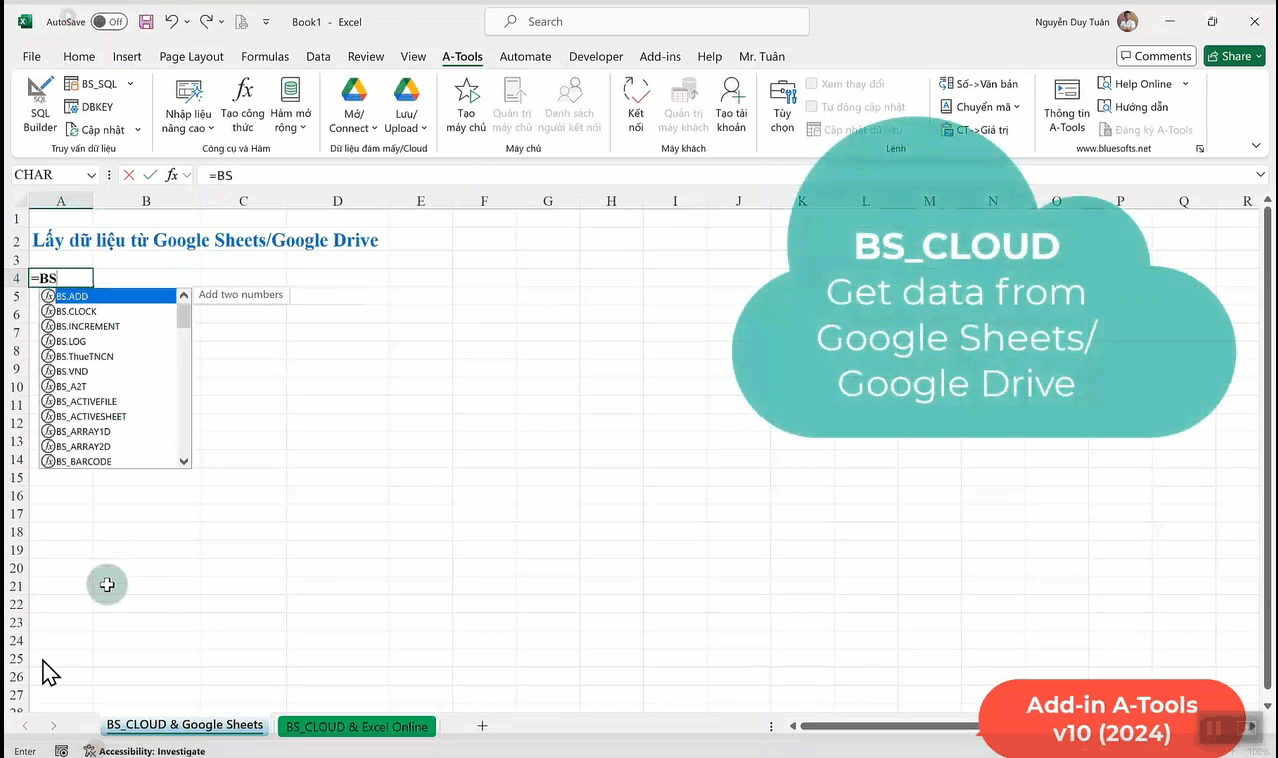Click Kết nối connection button

pyautogui.click(x=636, y=105)
